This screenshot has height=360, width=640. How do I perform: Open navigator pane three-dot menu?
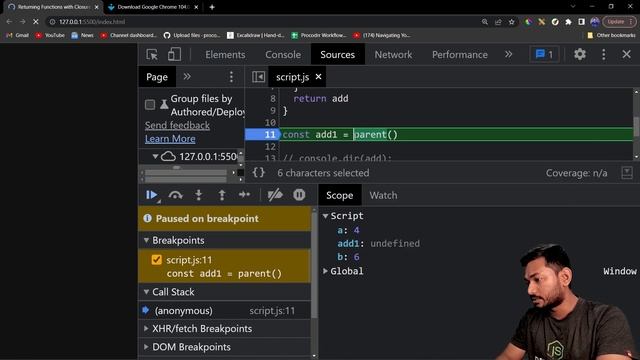(x=231, y=77)
